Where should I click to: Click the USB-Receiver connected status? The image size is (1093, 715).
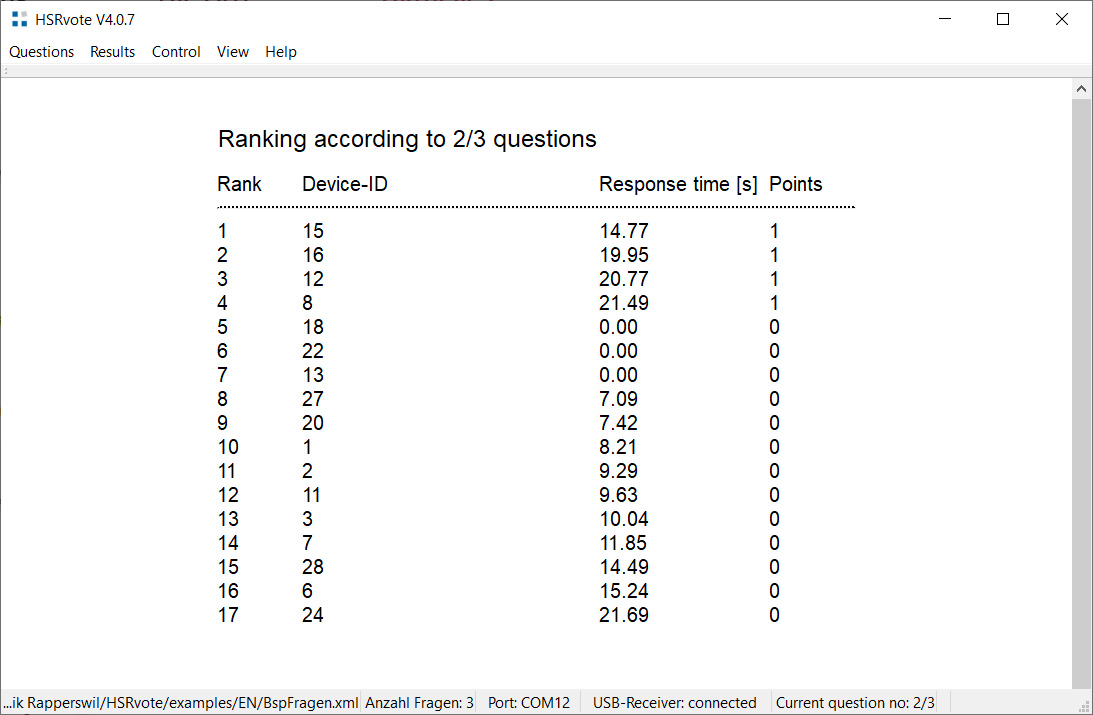point(674,702)
